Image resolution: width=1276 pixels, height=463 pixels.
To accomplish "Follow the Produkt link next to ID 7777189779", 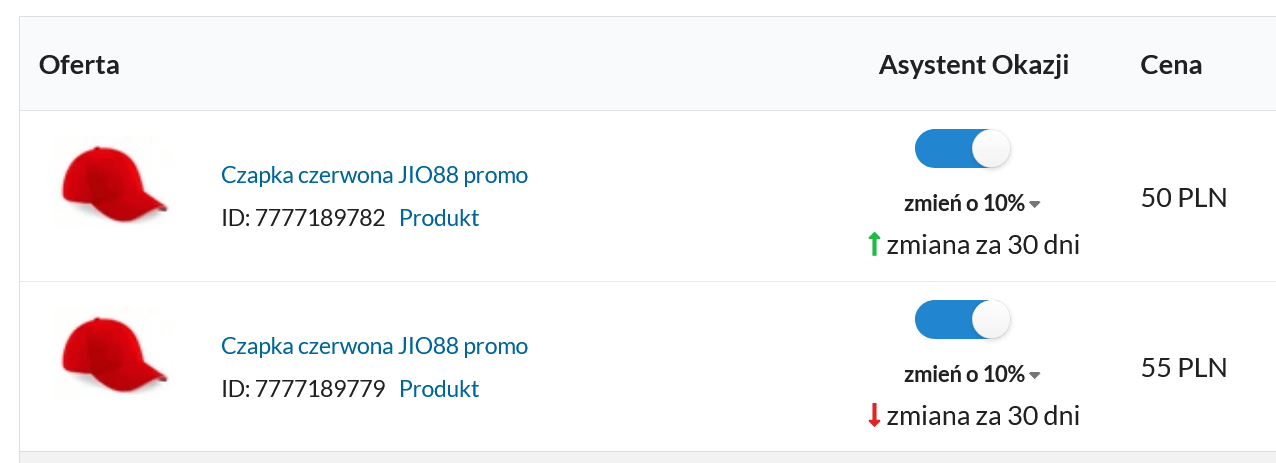I will tap(439, 388).
